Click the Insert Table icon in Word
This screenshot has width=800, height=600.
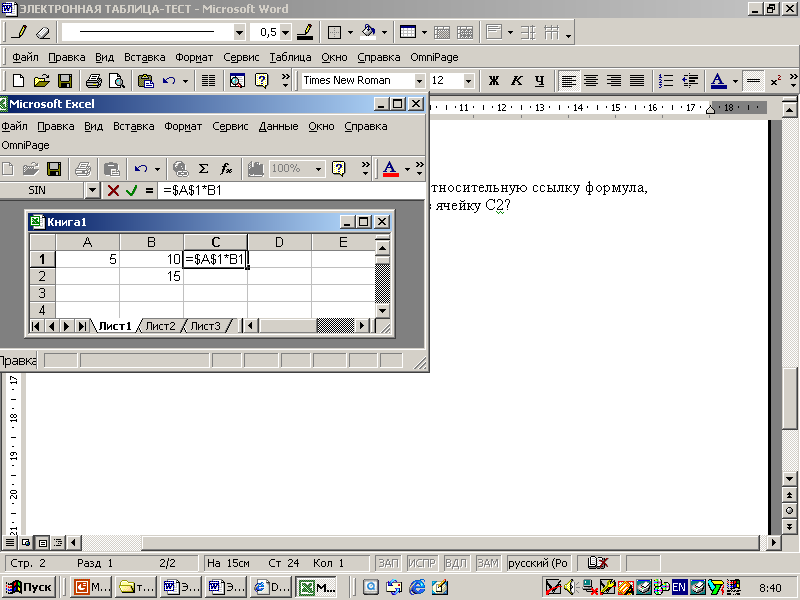coord(408,32)
